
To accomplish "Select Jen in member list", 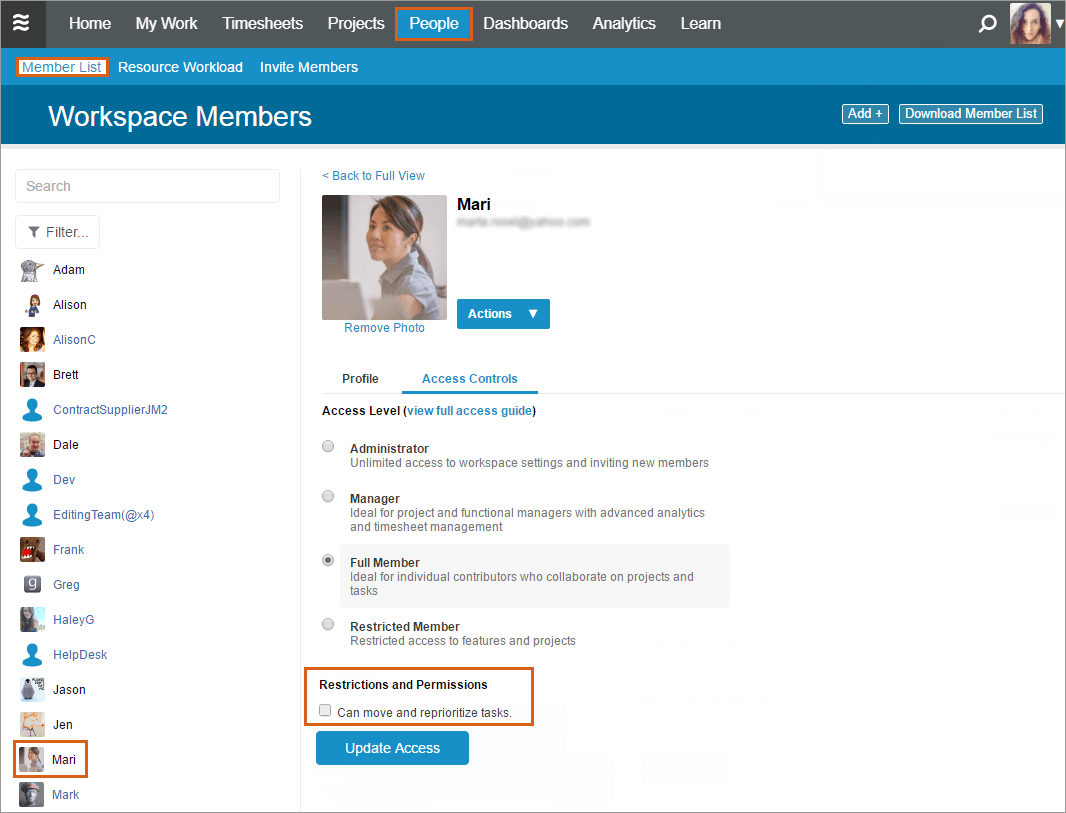I will coord(63,725).
